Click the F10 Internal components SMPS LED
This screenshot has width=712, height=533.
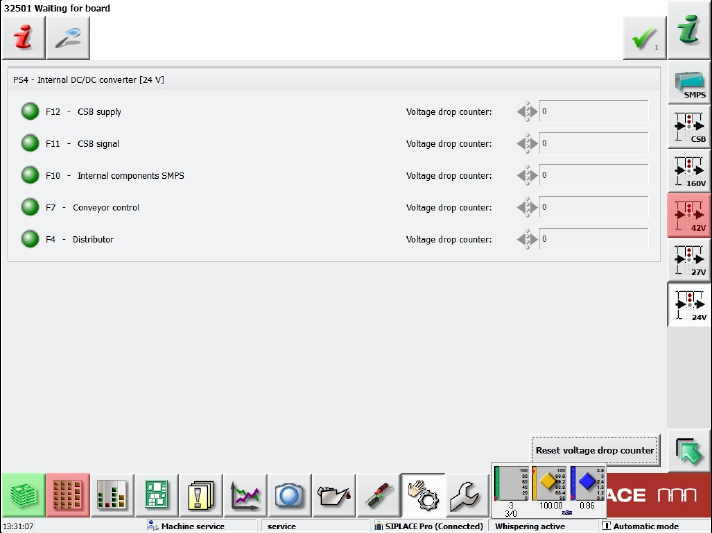30,175
